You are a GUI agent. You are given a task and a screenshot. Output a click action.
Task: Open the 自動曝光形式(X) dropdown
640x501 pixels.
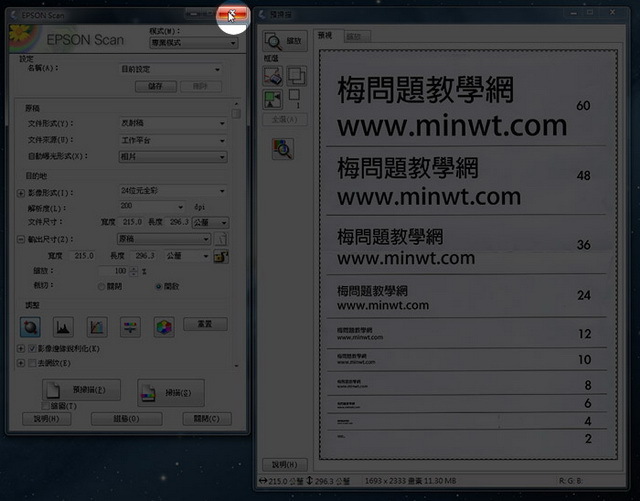pyautogui.click(x=173, y=156)
